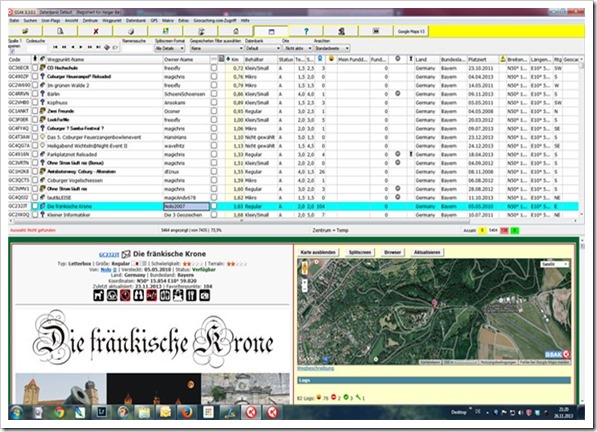
Task: Click the Google Maps V3 toolbar button
Action: tap(411, 31)
